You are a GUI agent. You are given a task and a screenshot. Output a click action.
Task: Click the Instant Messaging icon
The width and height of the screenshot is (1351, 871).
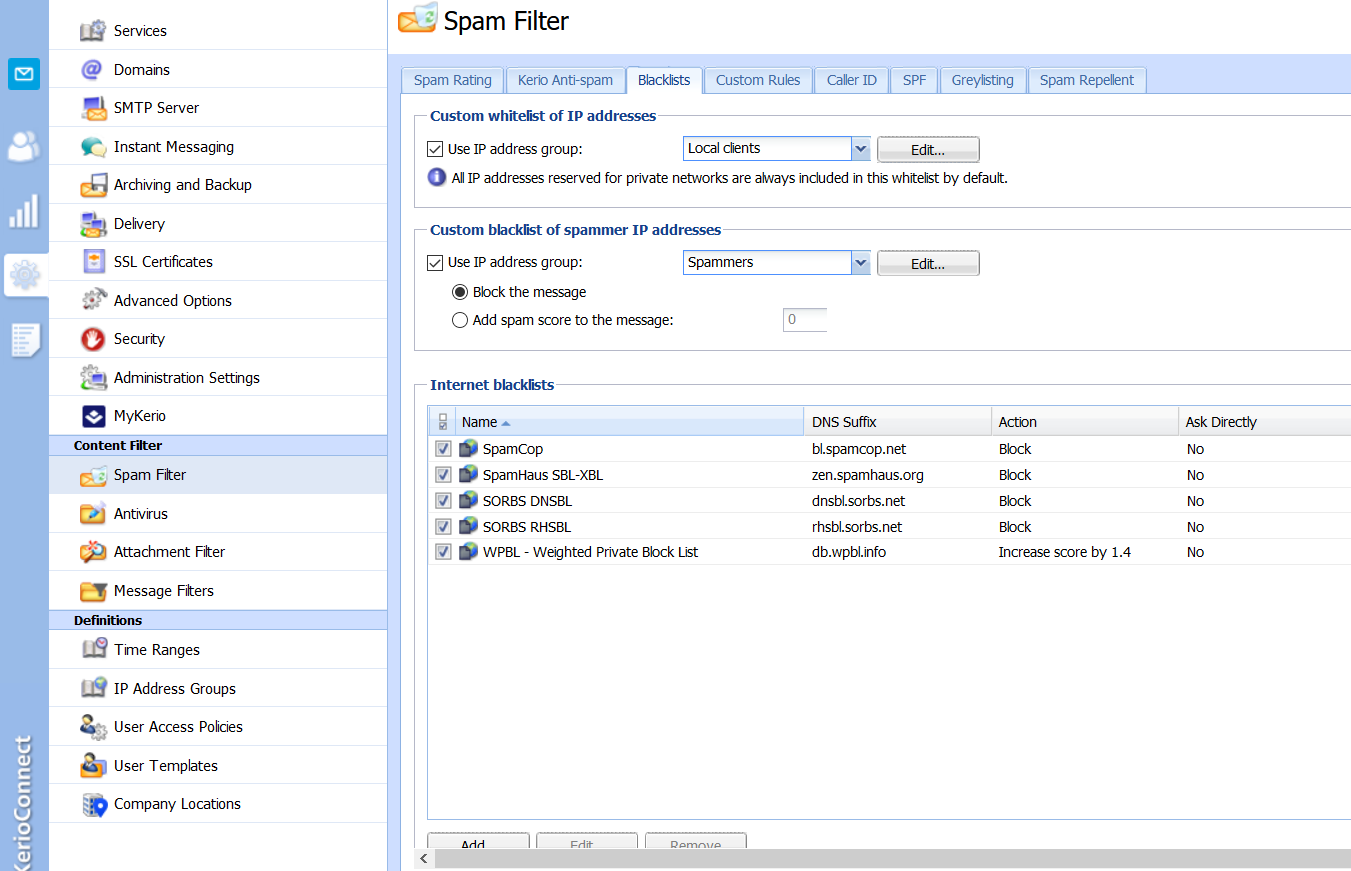point(94,147)
